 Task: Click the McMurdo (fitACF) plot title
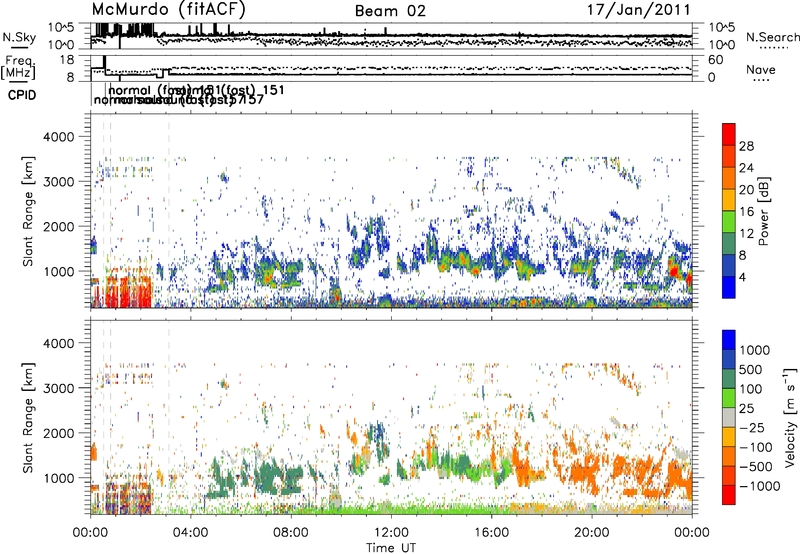(168, 10)
